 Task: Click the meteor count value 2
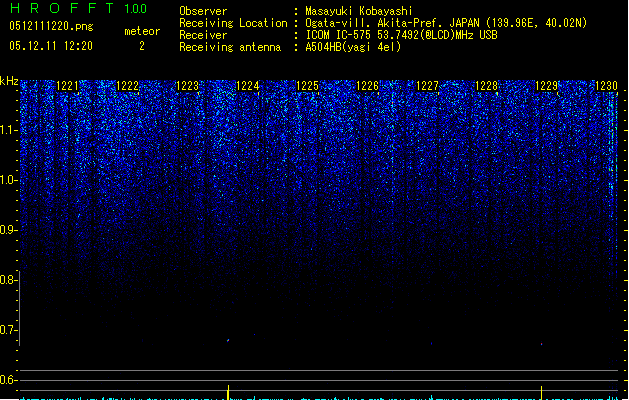coord(142,46)
